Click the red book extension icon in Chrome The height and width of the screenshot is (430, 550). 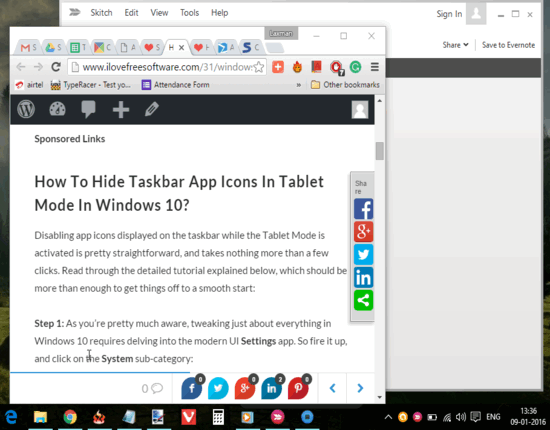click(x=316, y=66)
